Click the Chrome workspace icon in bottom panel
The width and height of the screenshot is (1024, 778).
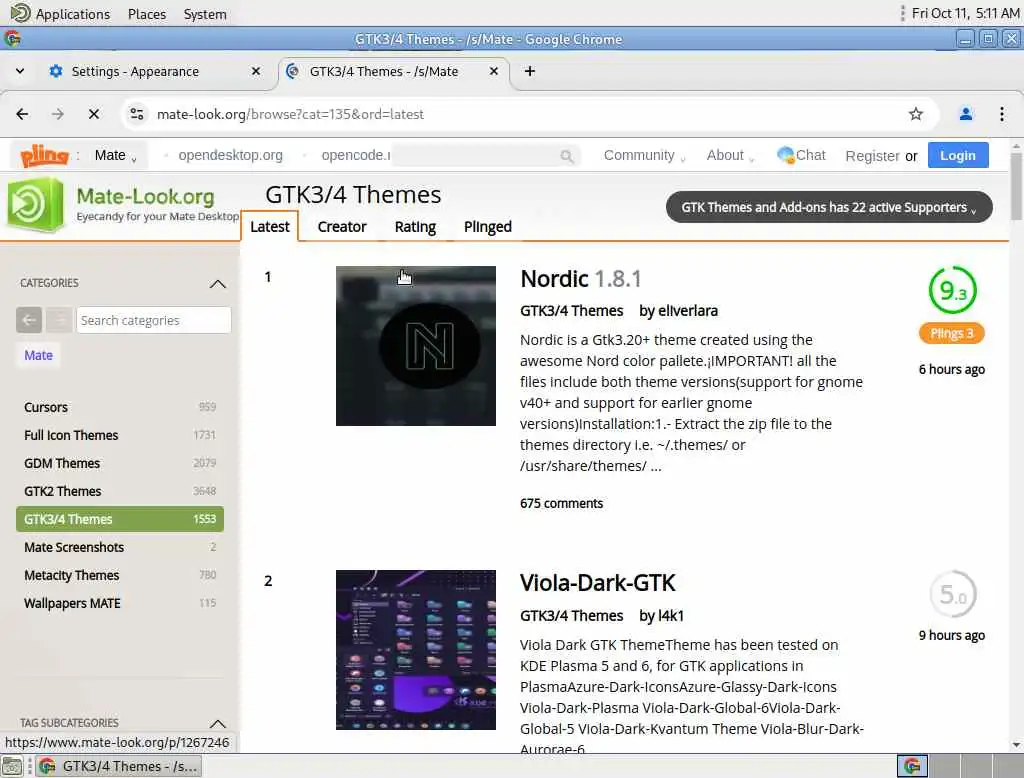point(912,766)
